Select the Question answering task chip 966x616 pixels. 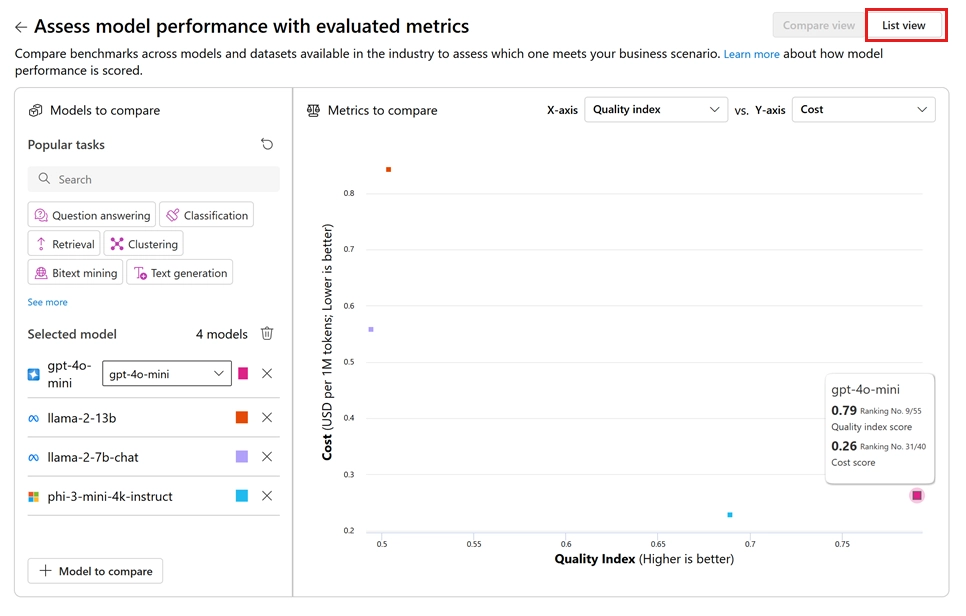[x=92, y=215]
